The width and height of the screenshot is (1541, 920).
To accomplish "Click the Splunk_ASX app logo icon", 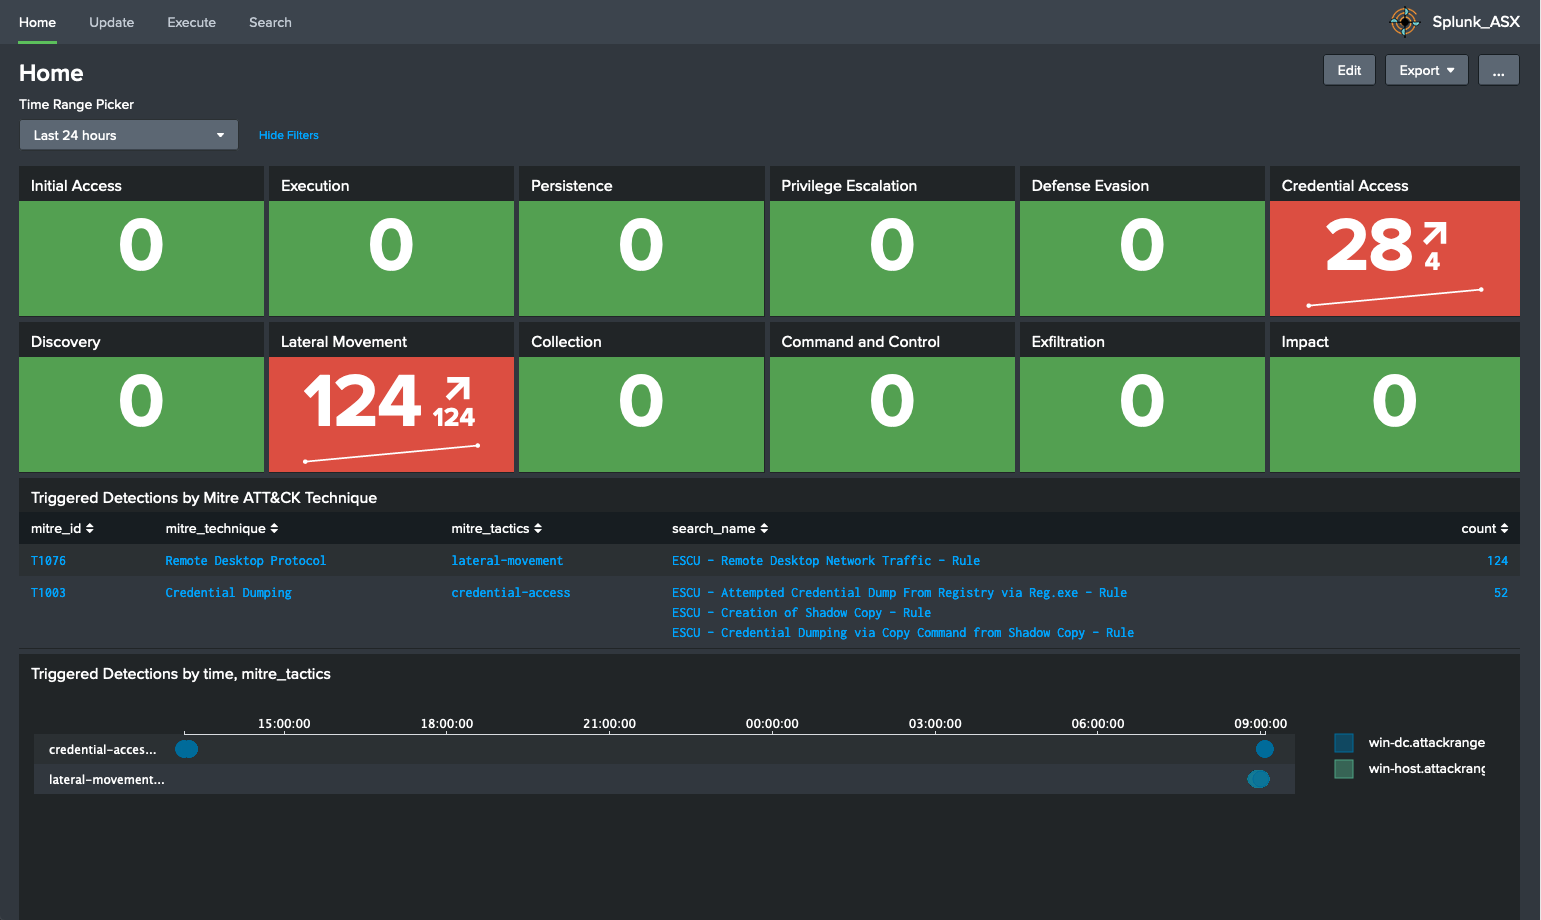I will pyautogui.click(x=1405, y=21).
